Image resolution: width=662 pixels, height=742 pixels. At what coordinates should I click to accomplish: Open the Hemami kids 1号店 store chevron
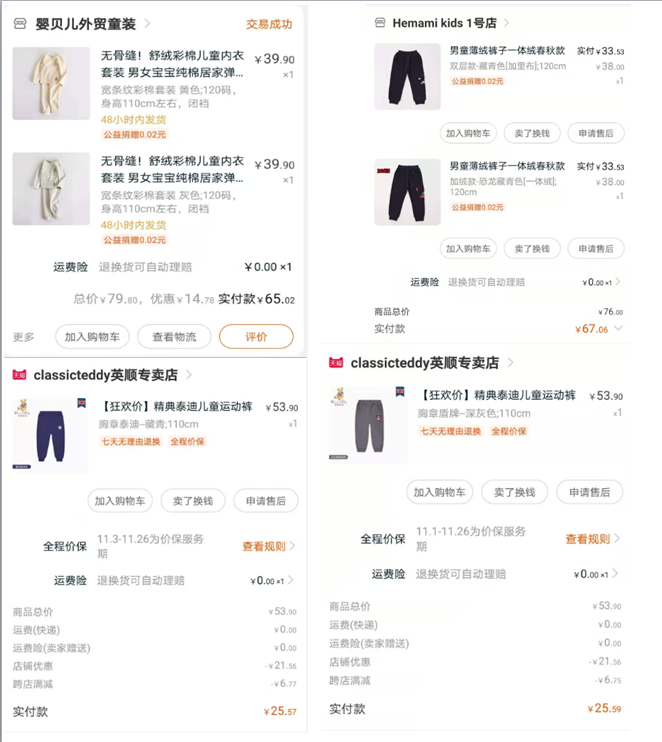pos(506,23)
